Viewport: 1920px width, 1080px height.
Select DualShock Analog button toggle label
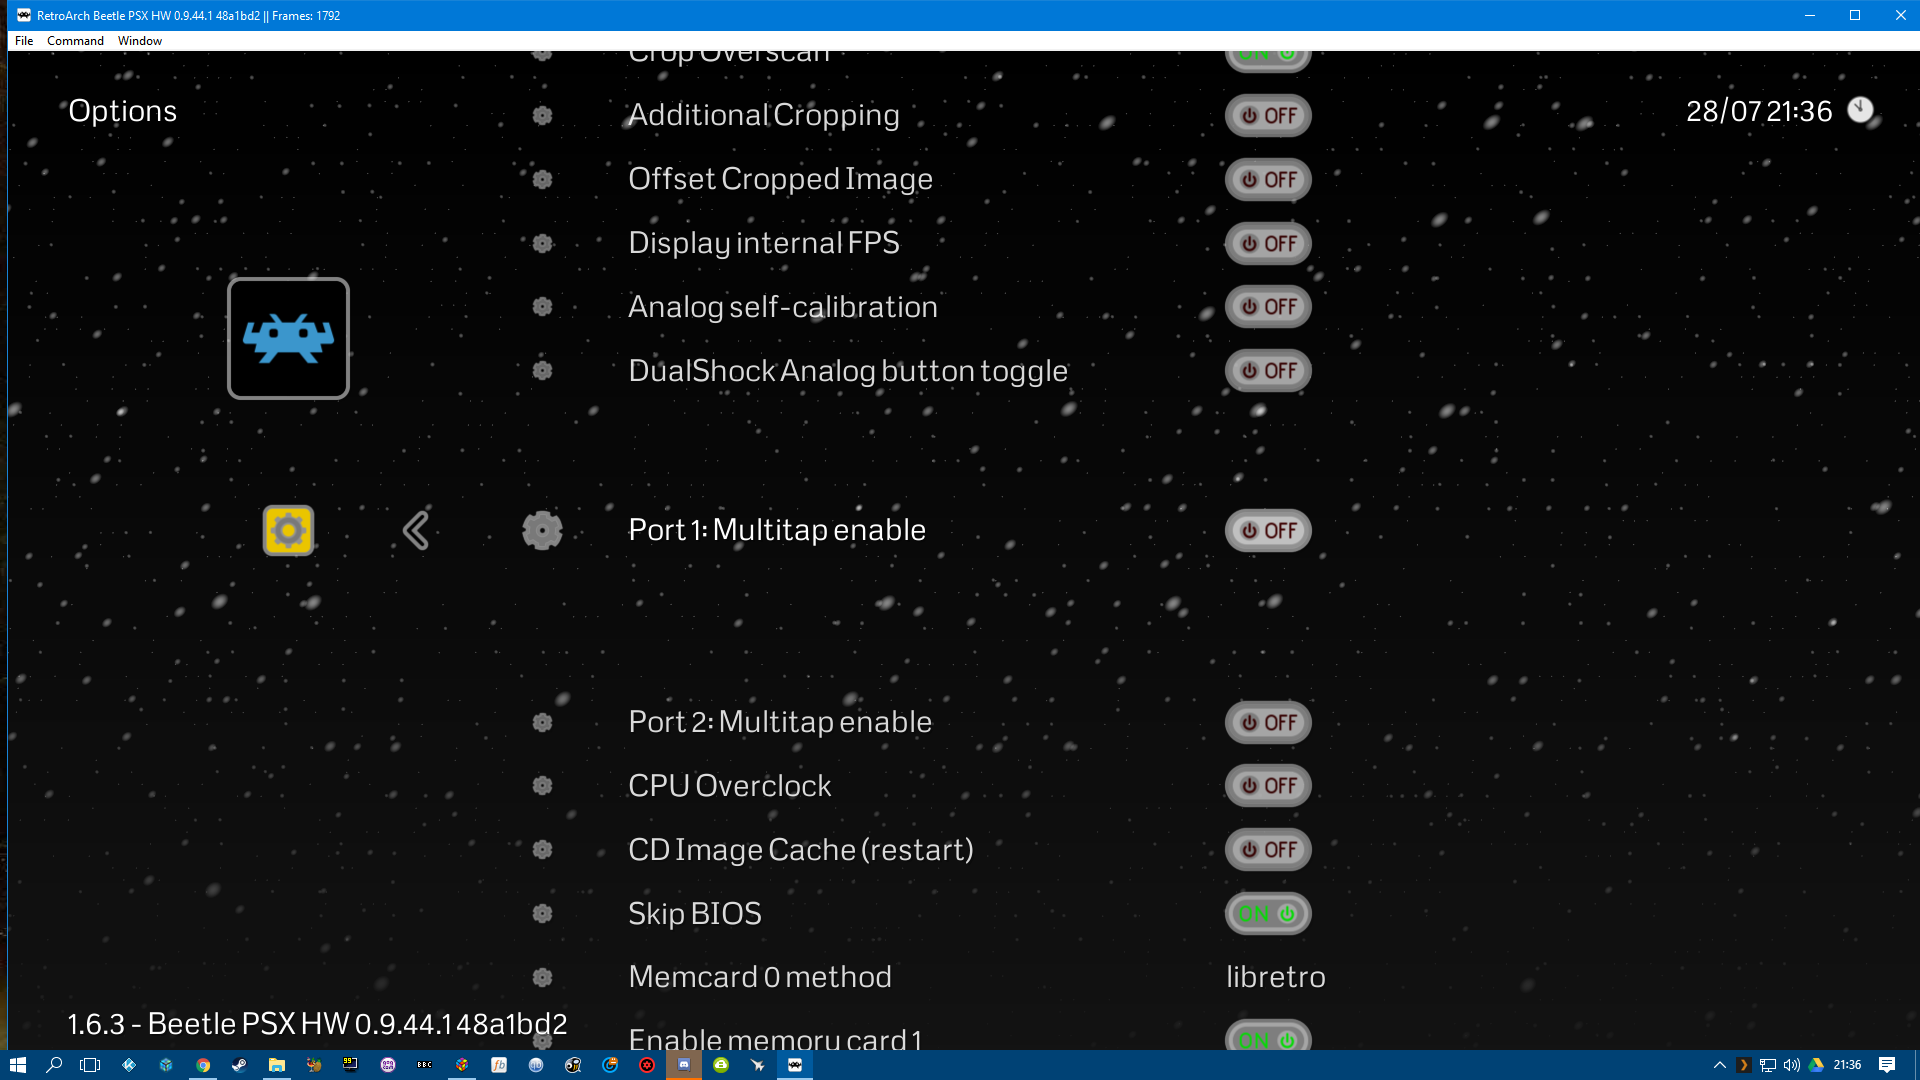[848, 370]
